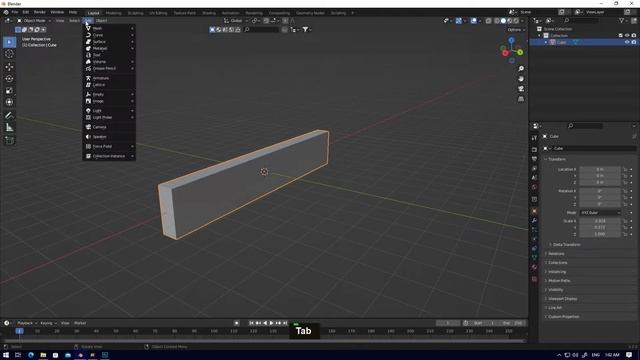The height and width of the screenshot is (360, 640).
Task: Switch perspective/orthographic grid icon
Action: [x=521, y=99]
